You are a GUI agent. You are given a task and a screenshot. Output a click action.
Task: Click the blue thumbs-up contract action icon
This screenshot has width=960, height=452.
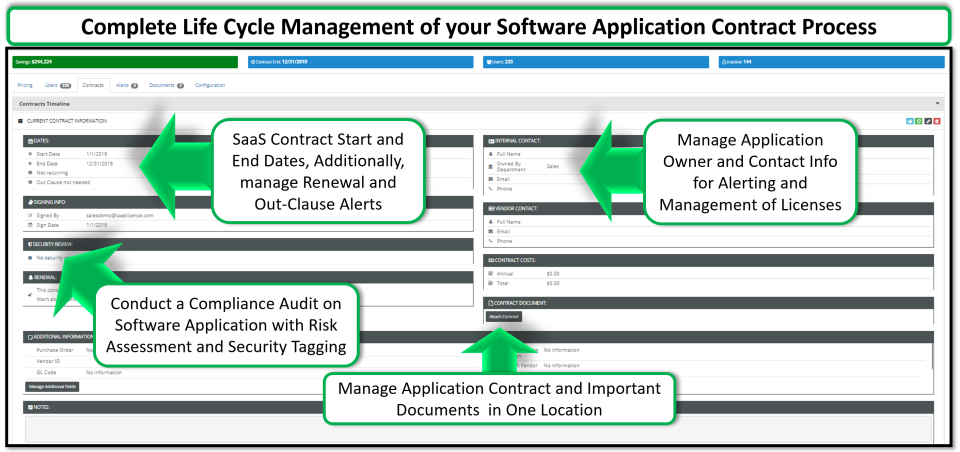pyautogui.click(x=909, y=121)
